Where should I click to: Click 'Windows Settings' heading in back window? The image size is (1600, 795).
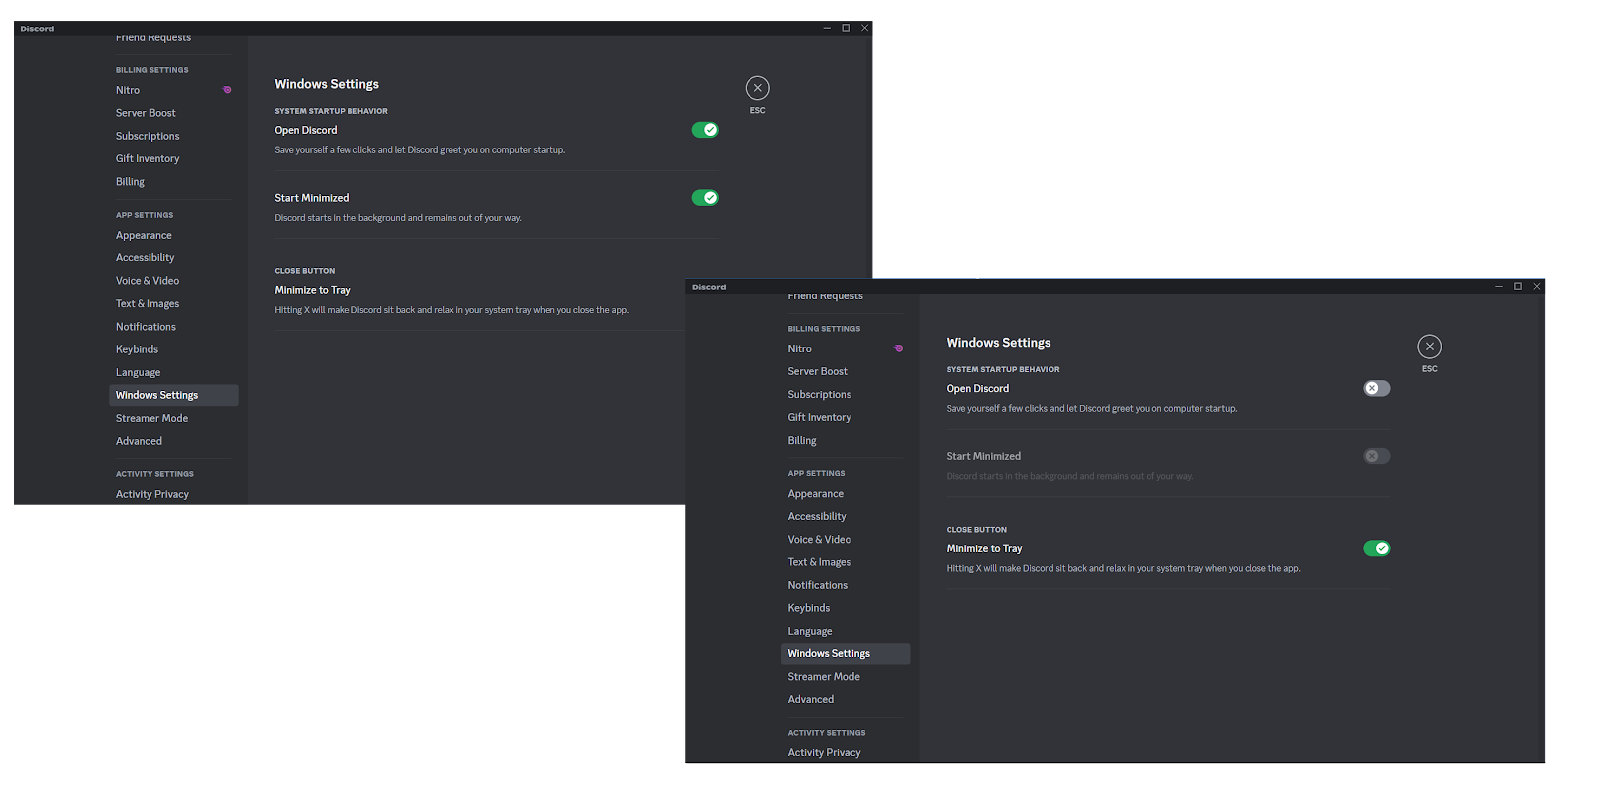pyautogui.click(x=327, y=84)
